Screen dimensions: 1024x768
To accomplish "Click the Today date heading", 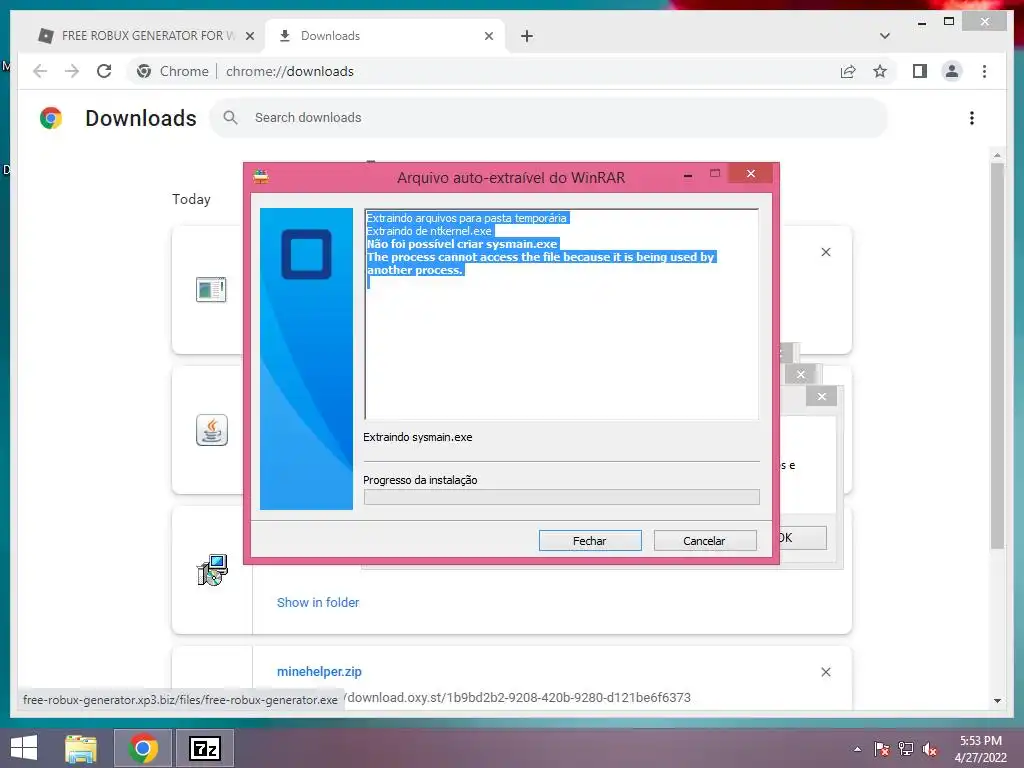I will pos(191,199).
